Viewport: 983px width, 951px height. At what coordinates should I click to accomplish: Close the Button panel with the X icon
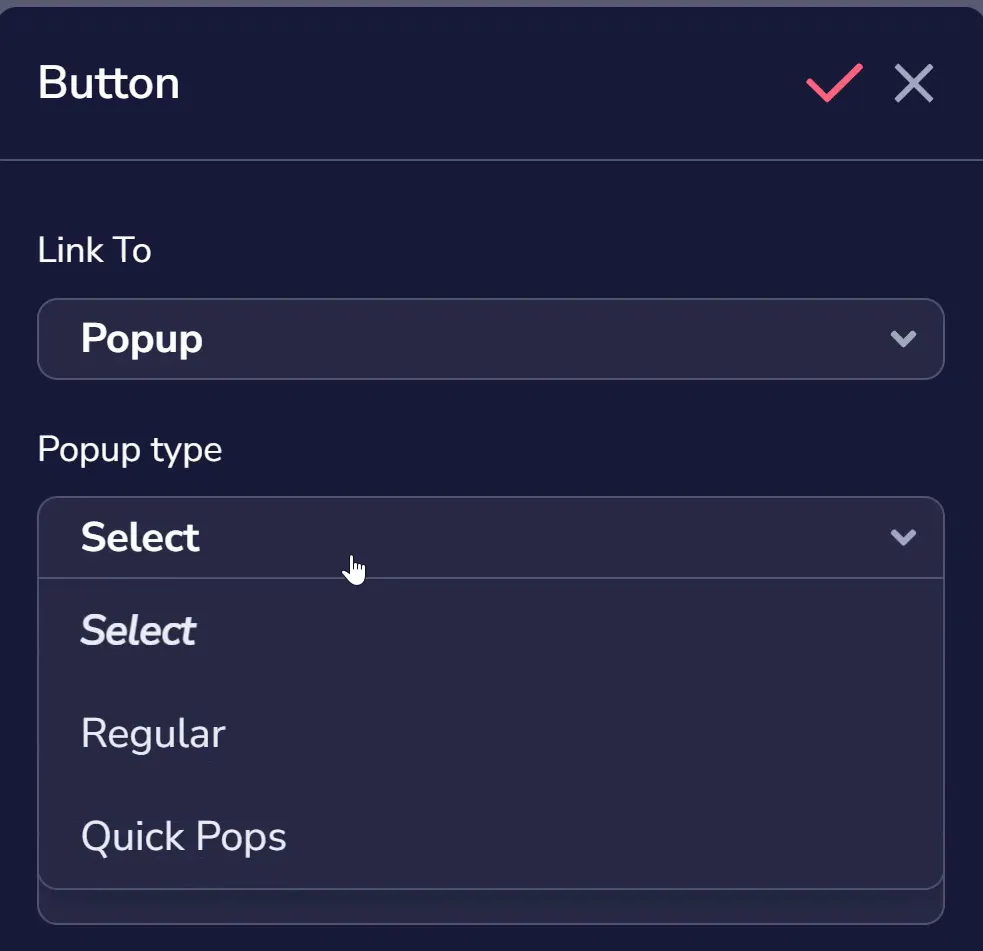click(x=913, y=83)
